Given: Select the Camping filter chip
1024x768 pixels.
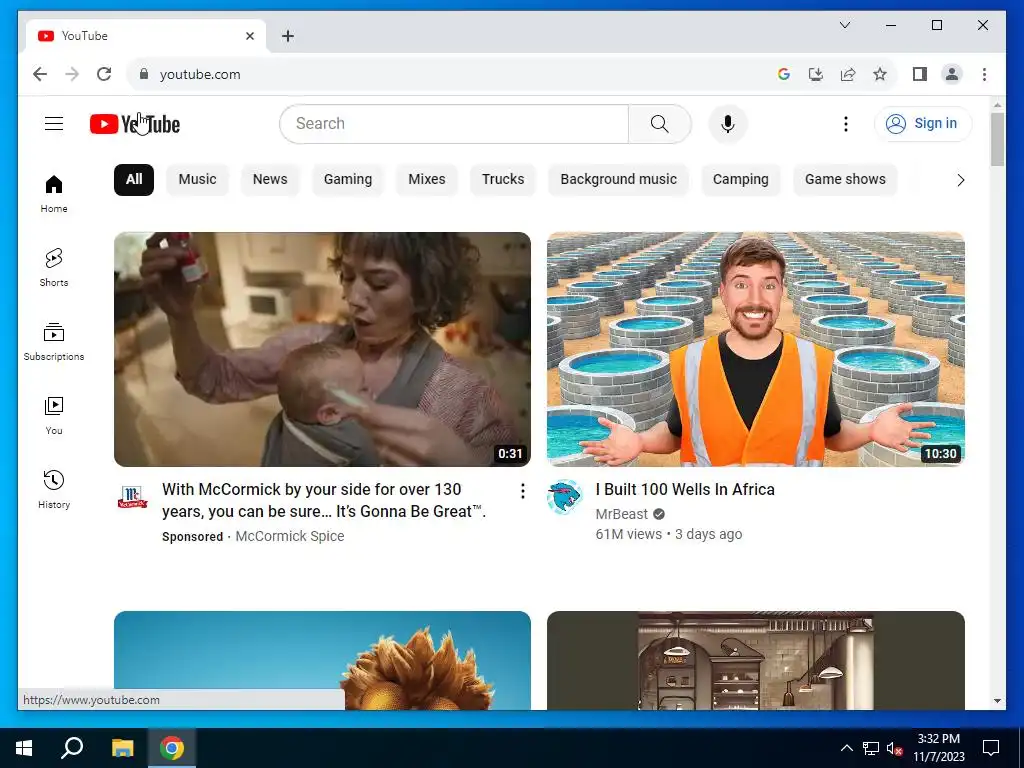Looking at the screenshot, I should coord(741,180).
